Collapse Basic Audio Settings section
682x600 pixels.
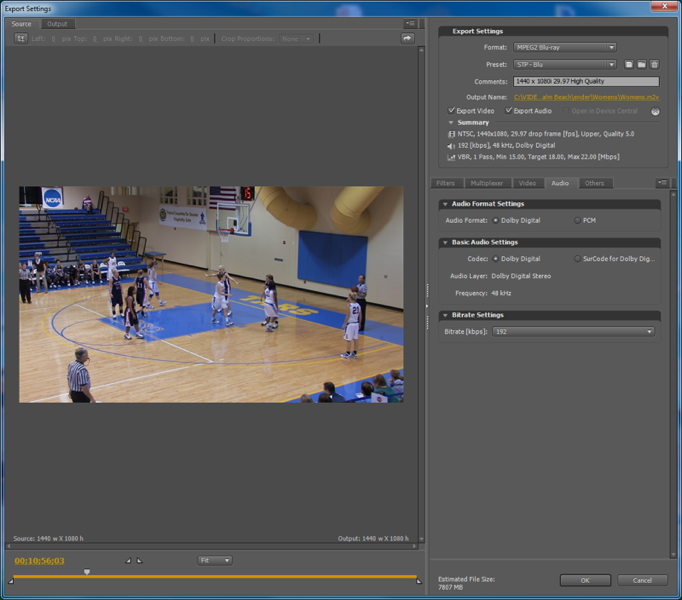[x=445, y=242]
